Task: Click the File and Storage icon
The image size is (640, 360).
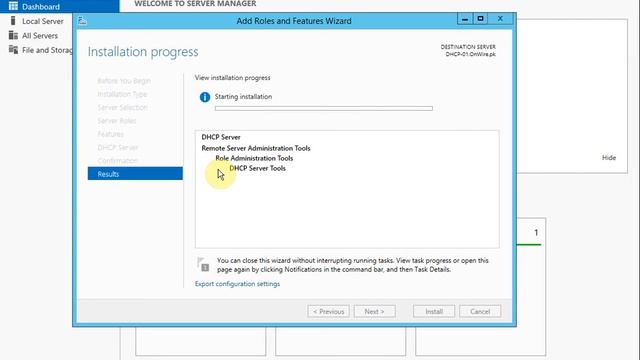Action: tap(13, 49)
